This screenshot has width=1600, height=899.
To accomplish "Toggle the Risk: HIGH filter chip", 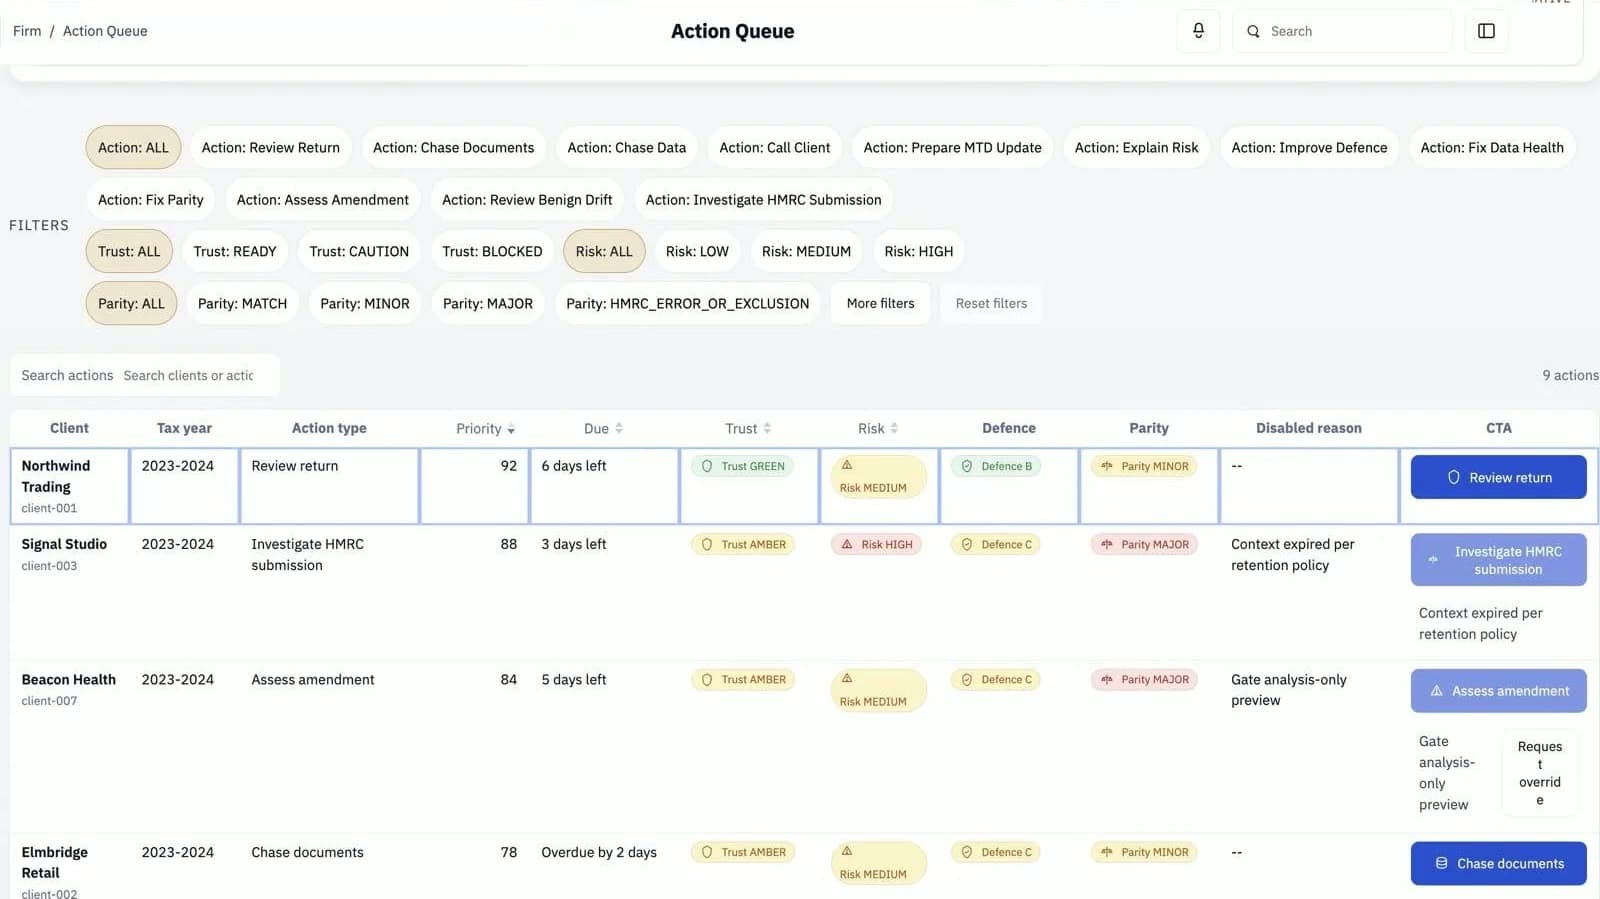I will (918, 252).
